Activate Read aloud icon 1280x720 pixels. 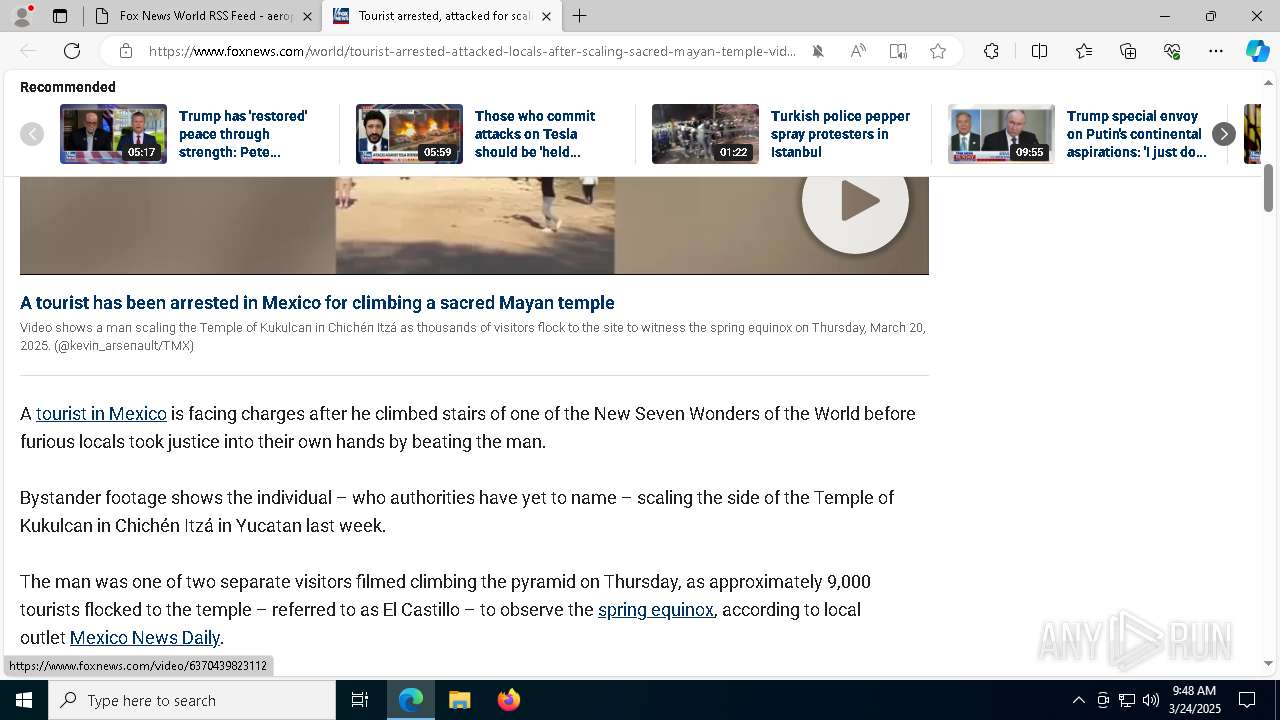tap(858, 51)
